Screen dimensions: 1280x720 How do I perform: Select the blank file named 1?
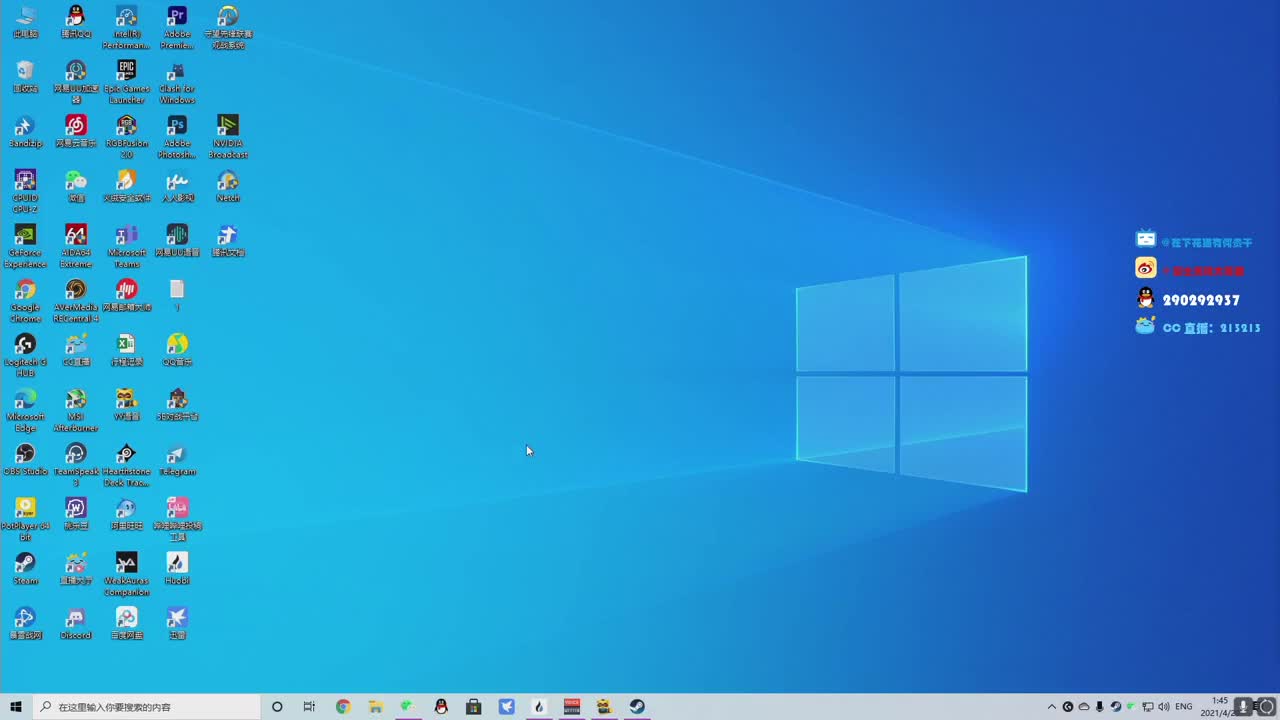(x=177, y=295)
